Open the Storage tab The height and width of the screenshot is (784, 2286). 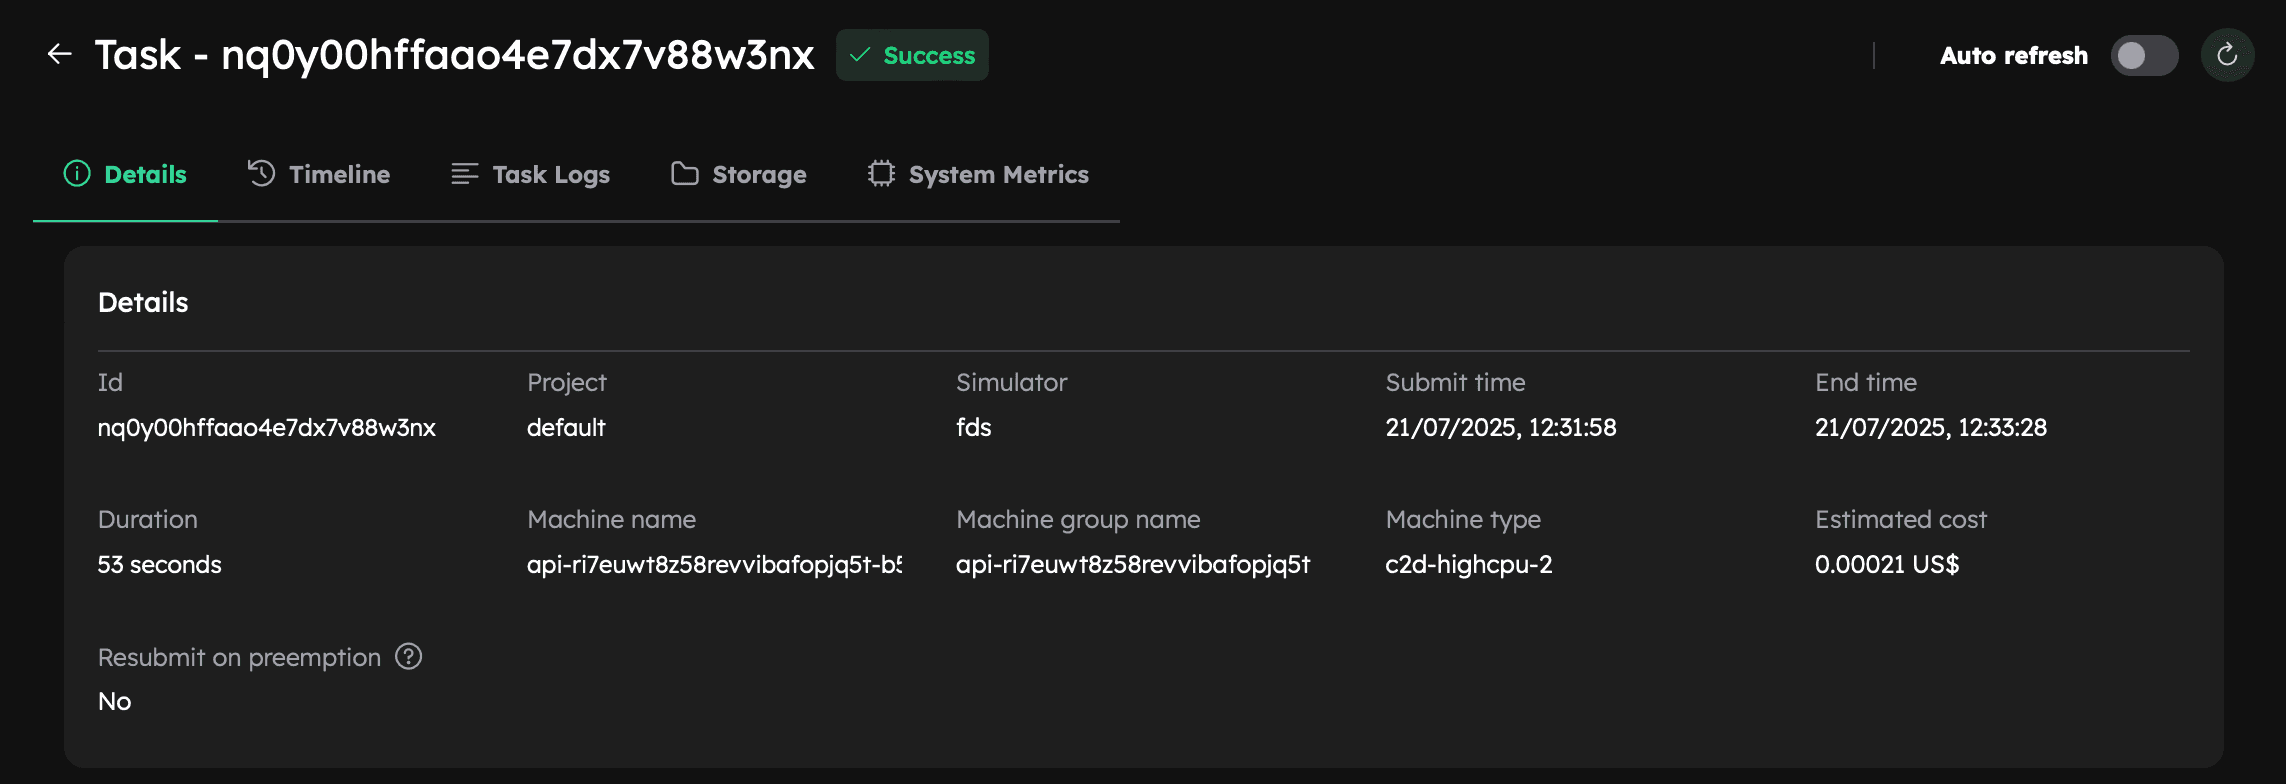click(758, 174)
